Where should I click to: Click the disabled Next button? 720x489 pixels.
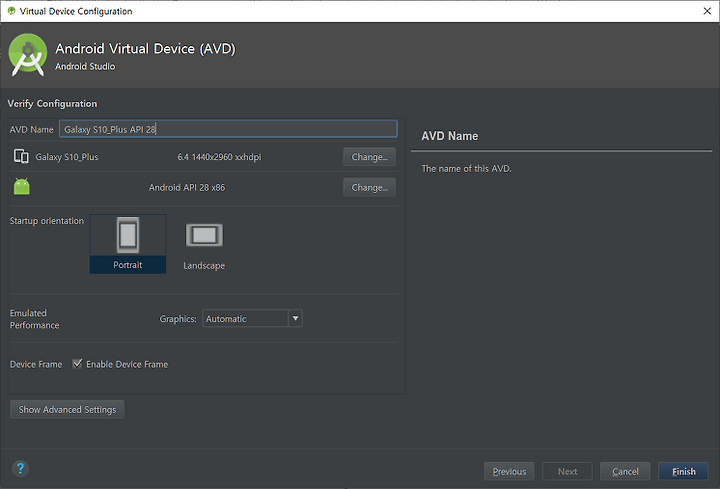[567, 471]
